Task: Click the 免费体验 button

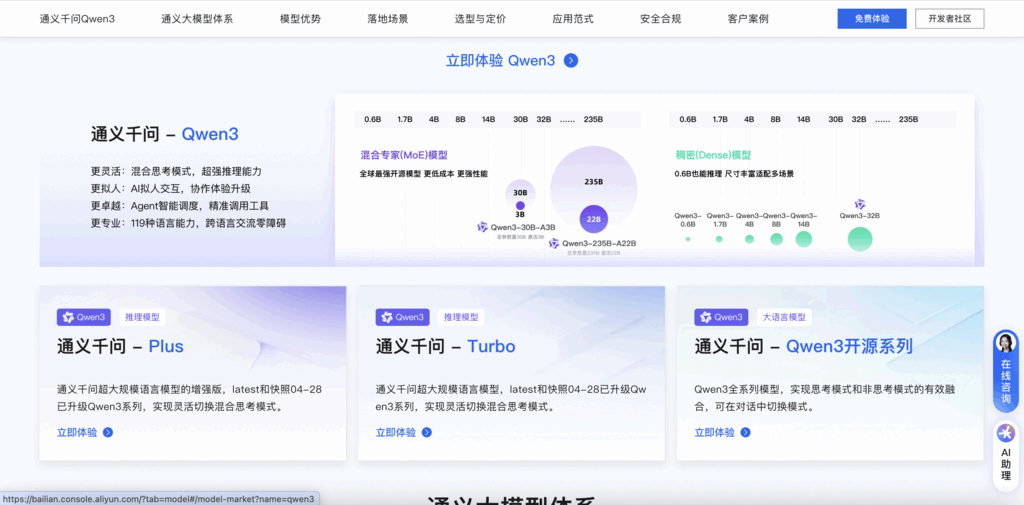Action: (872, 19)
